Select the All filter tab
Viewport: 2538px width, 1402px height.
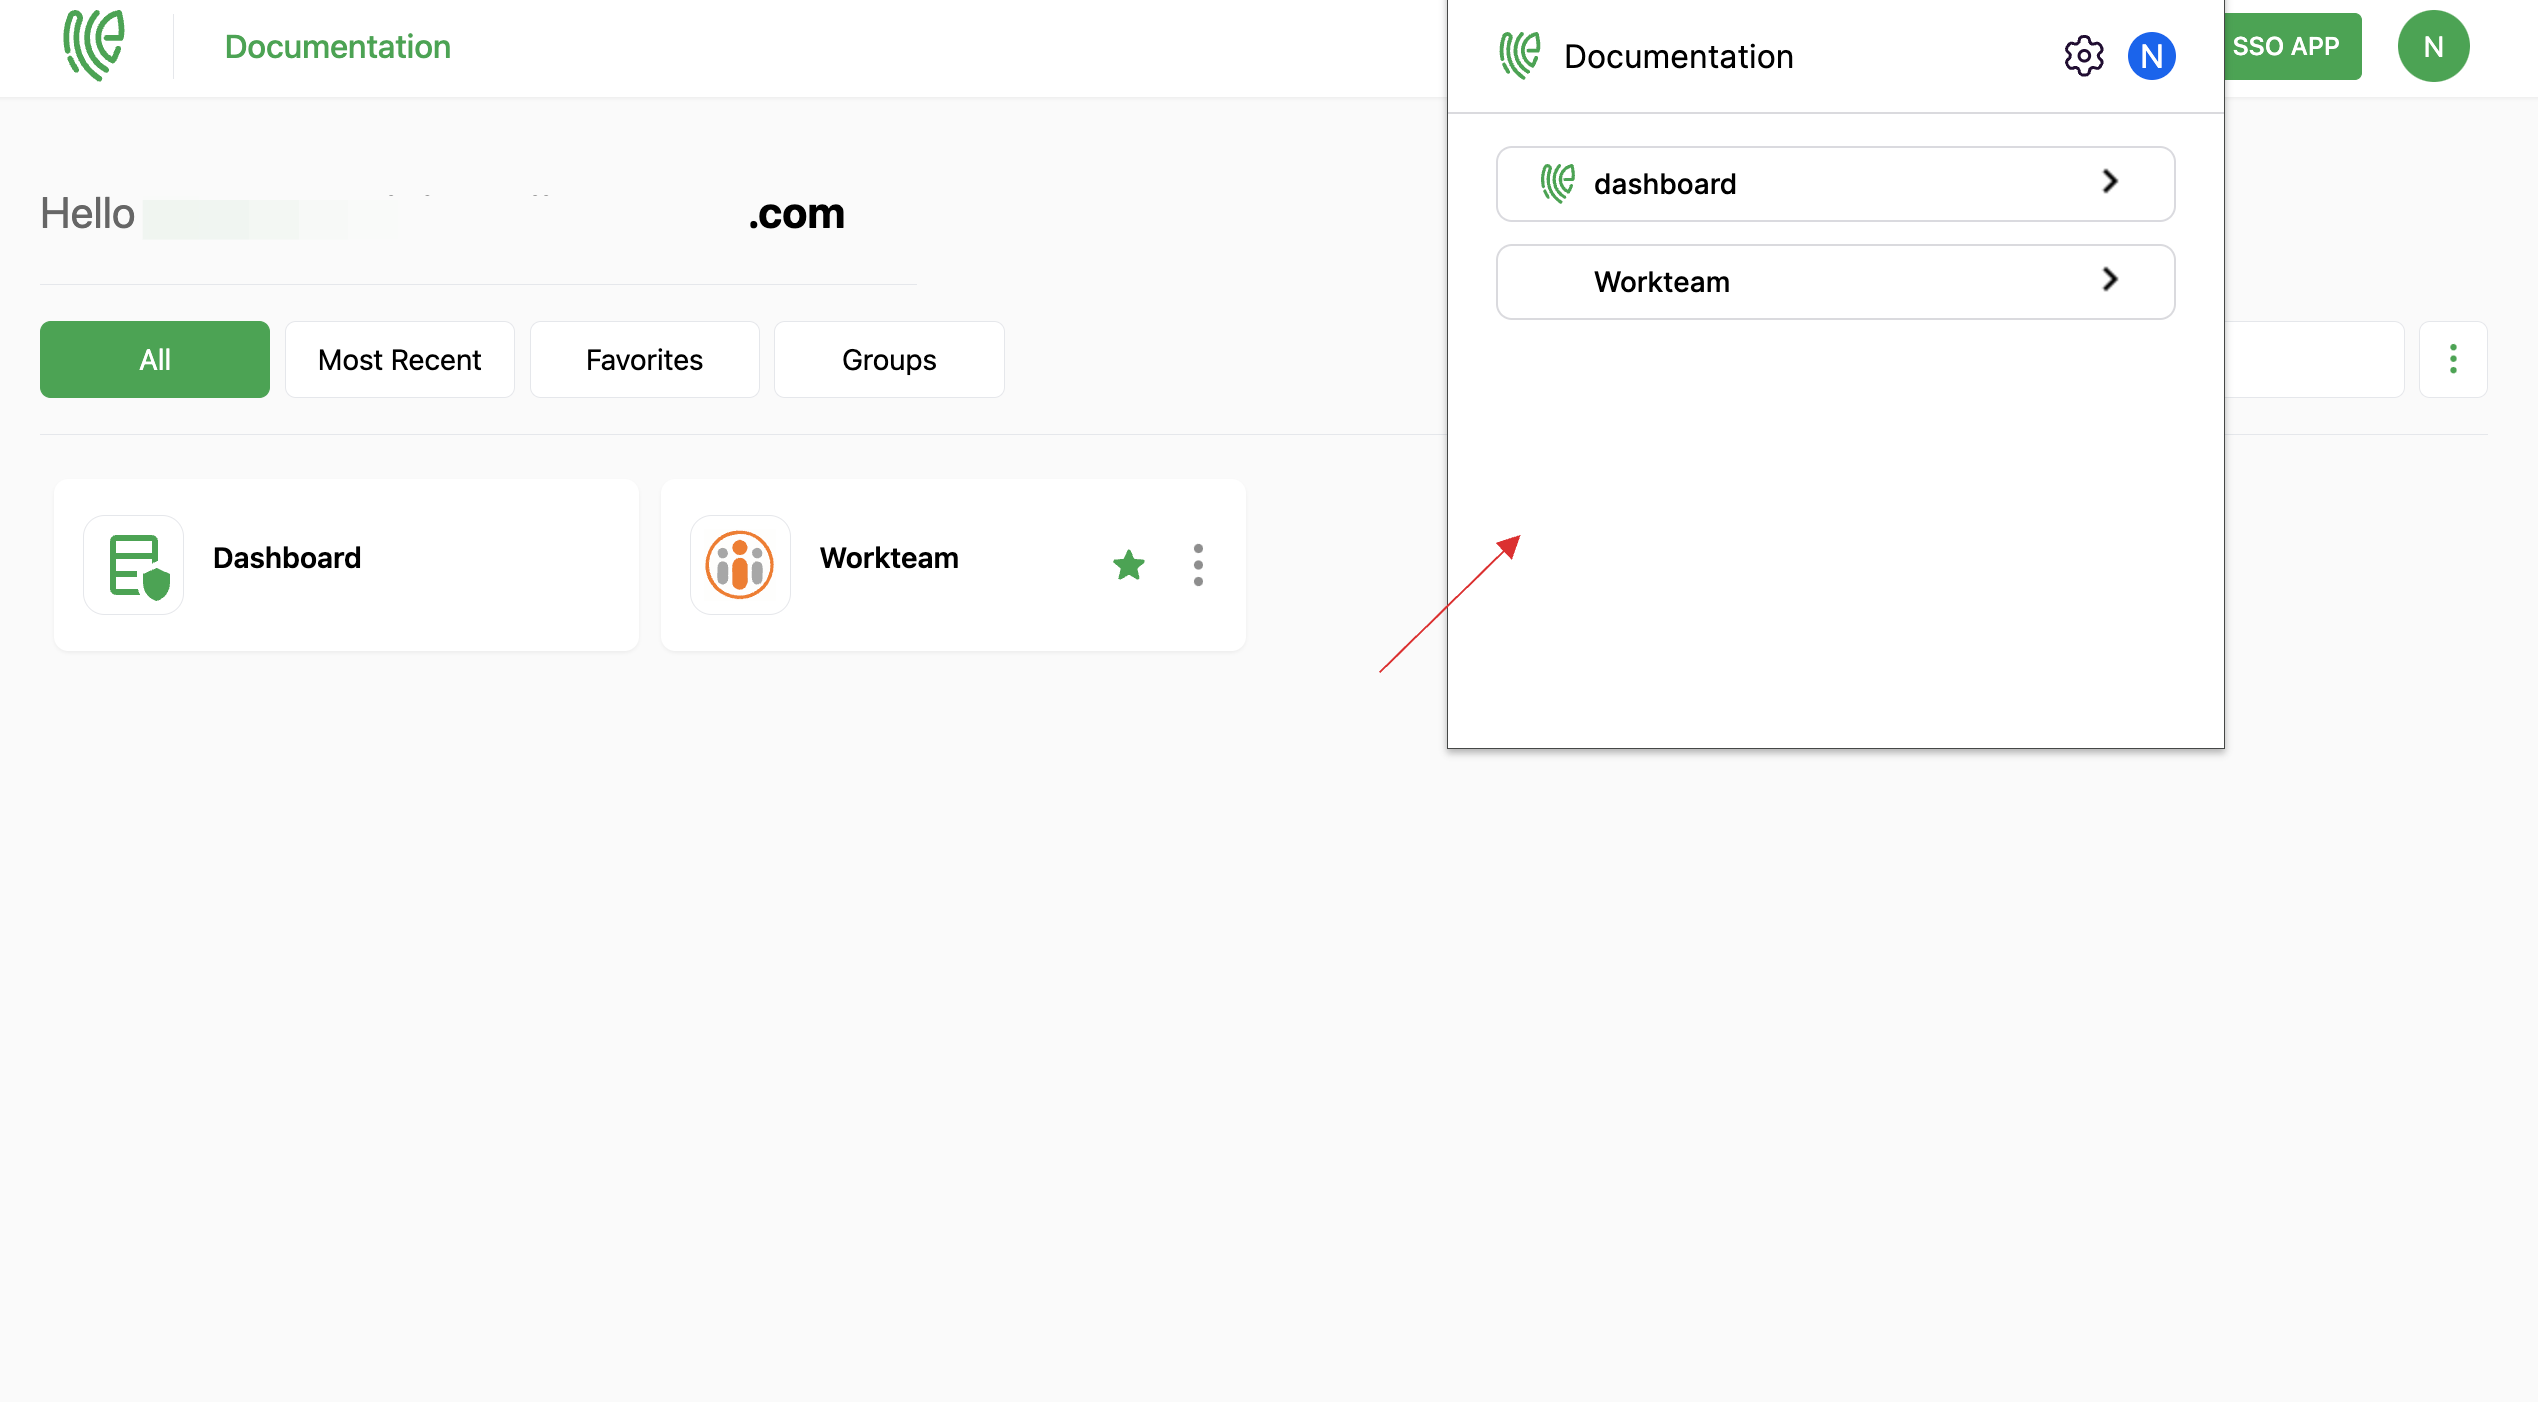point(155,360)
